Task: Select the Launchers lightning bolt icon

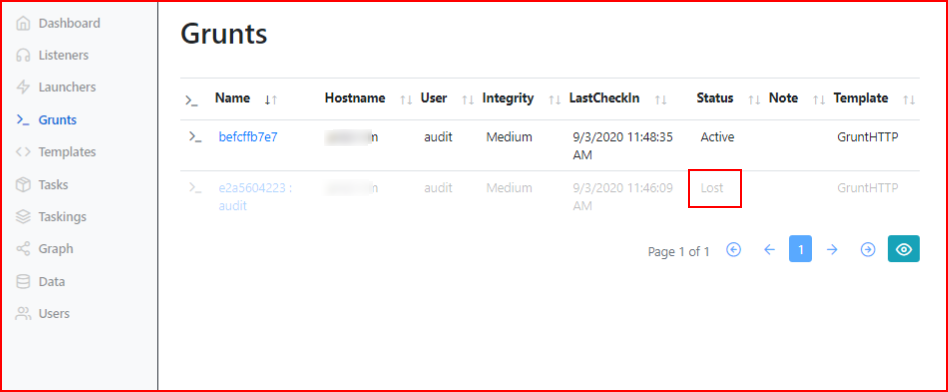Action: pos(23,87)
